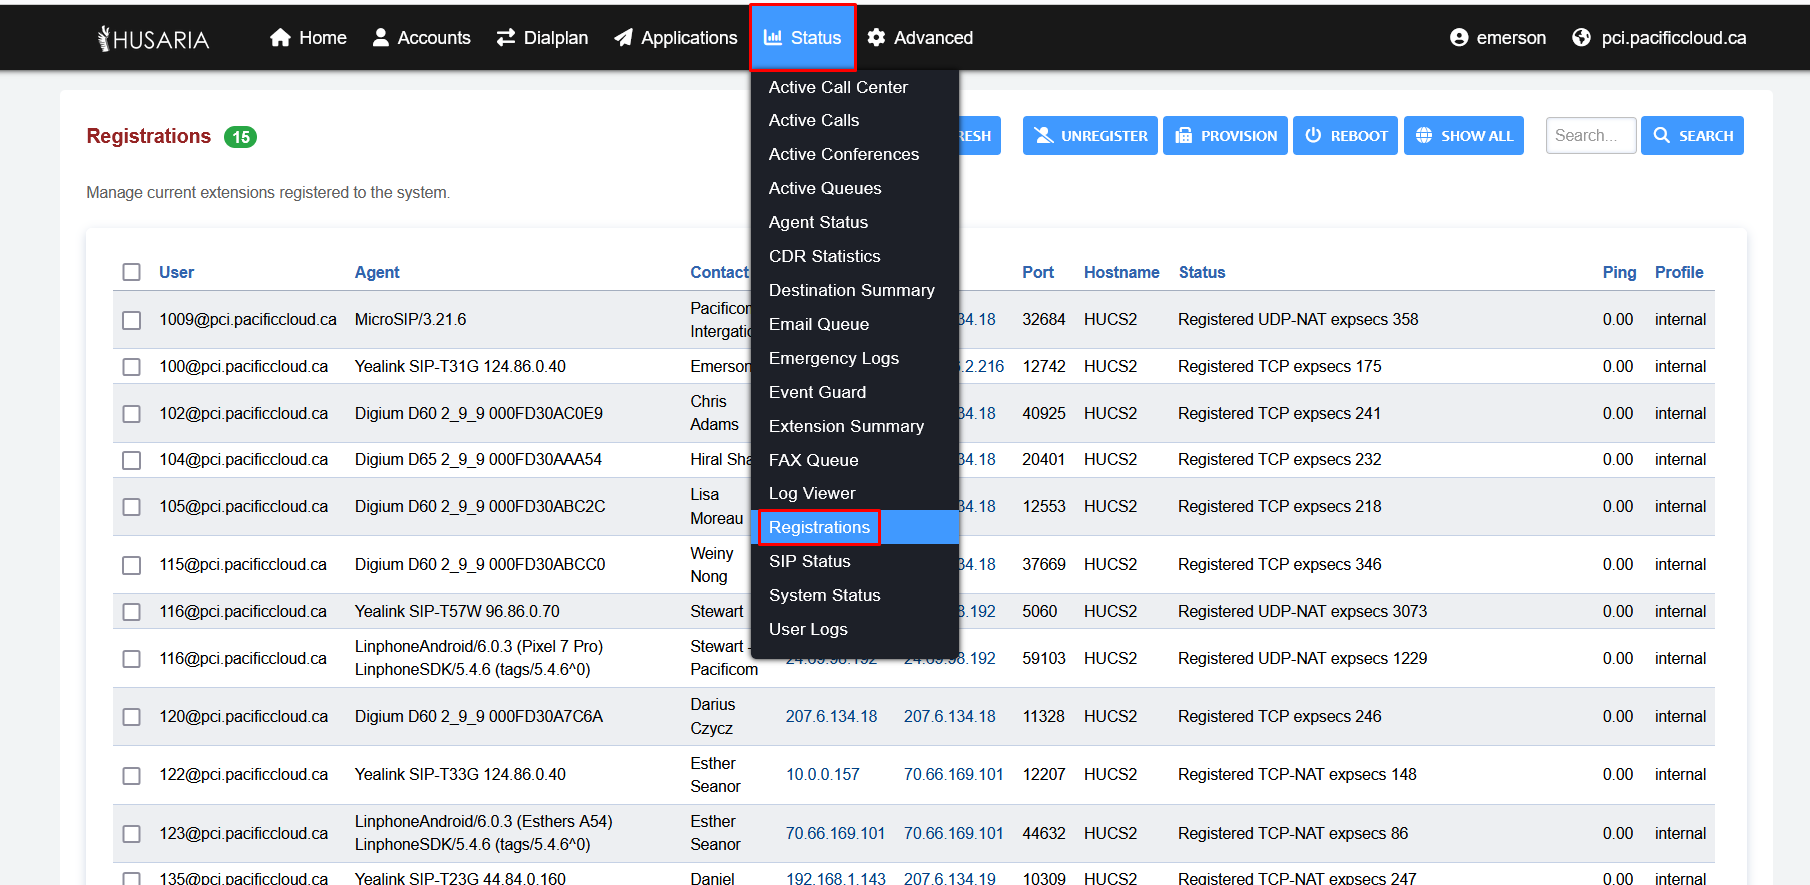Screen dimensions: 1810x885
Task: Toggle the select-all checkbox in table header
Action: tap(131, 272)
